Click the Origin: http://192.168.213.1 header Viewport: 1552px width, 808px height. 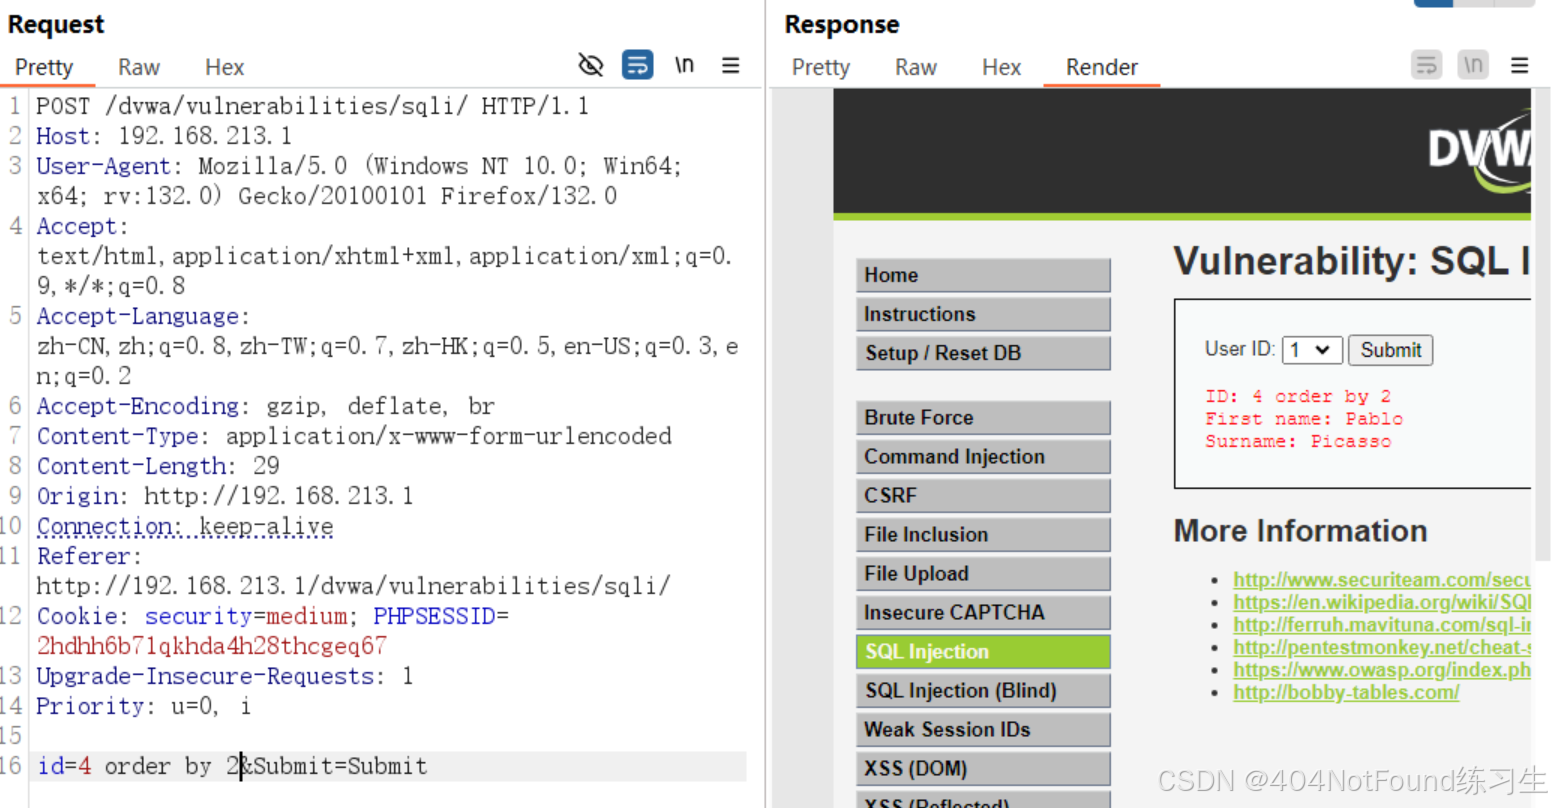tap(225, 496)
